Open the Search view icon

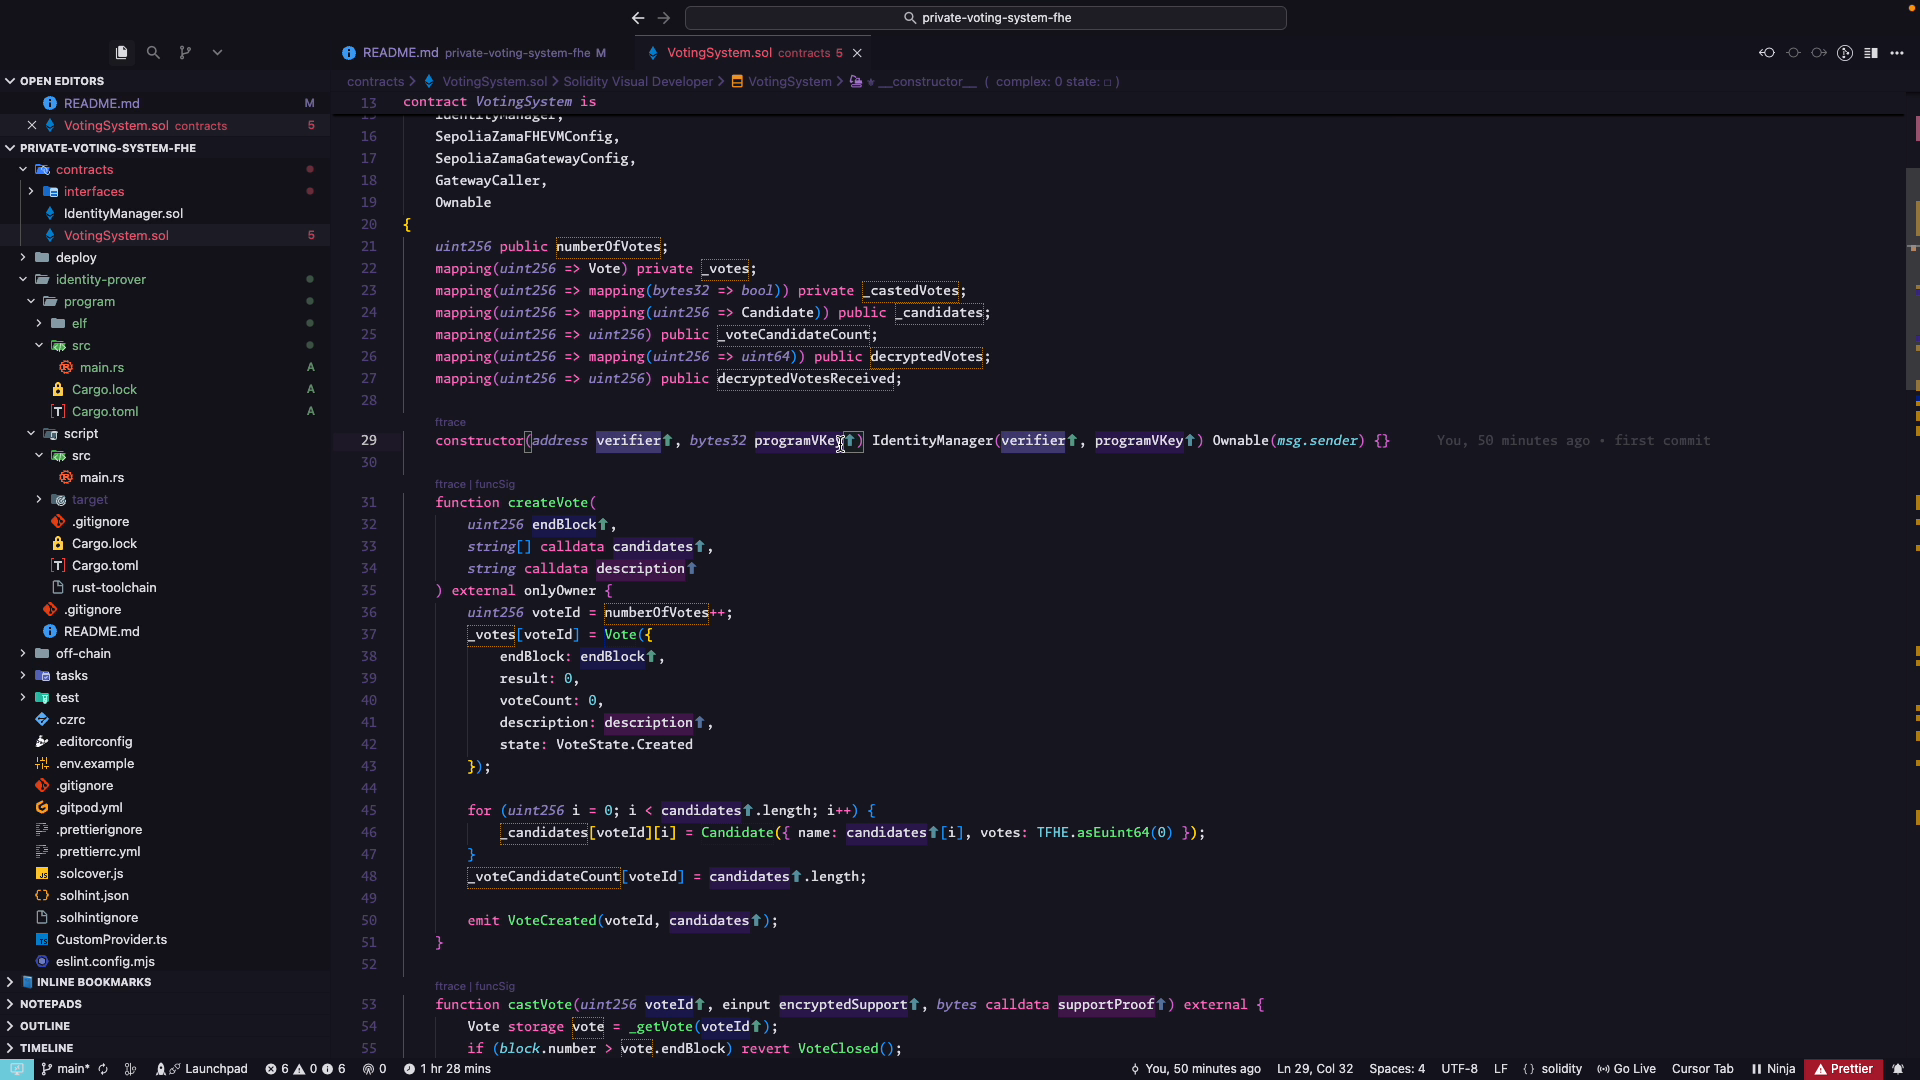[x=153, y=52]
